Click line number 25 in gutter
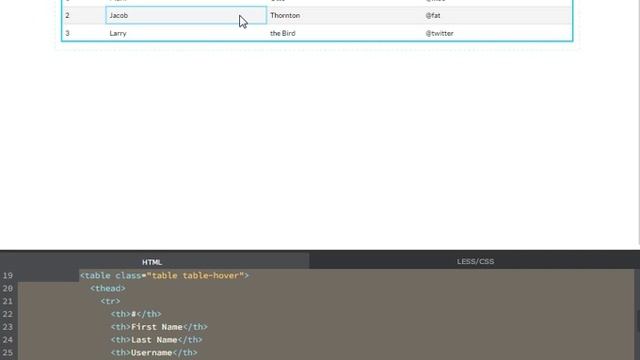Viewport: 640px width, 360px height. (x=7, y=353)
